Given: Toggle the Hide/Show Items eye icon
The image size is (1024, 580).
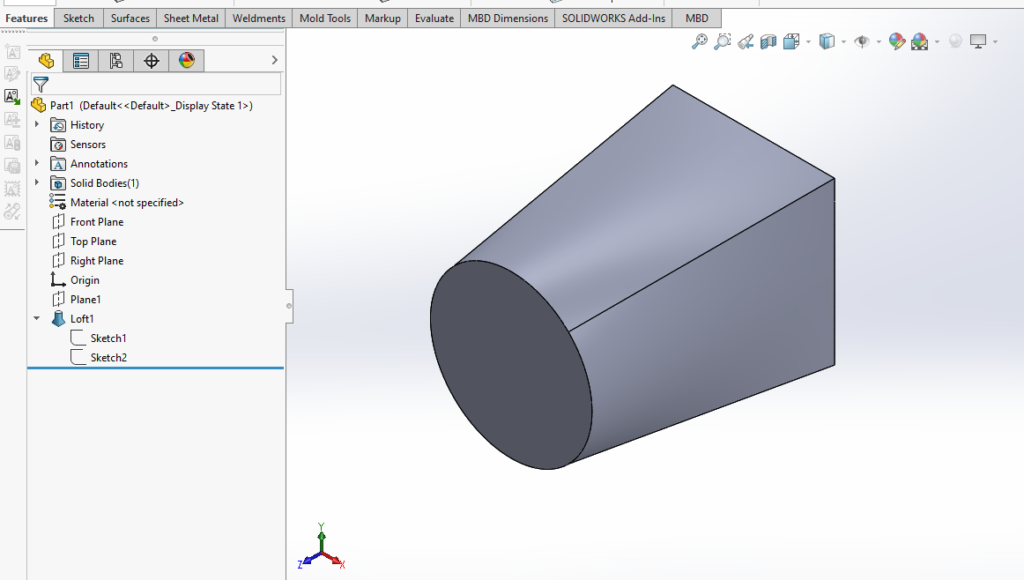Looking at the screenshot, I should click(863, 41).
